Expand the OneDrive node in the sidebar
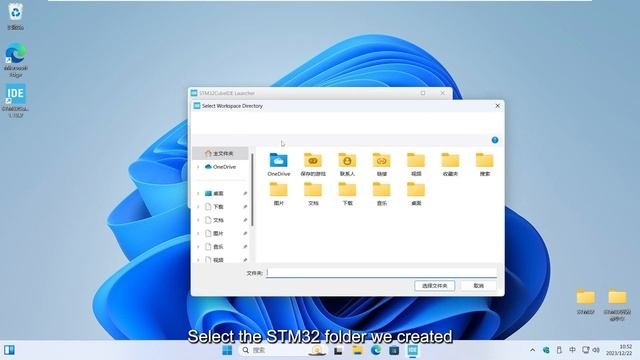This screenshot has width=640, height=360. tap(198, 167)
